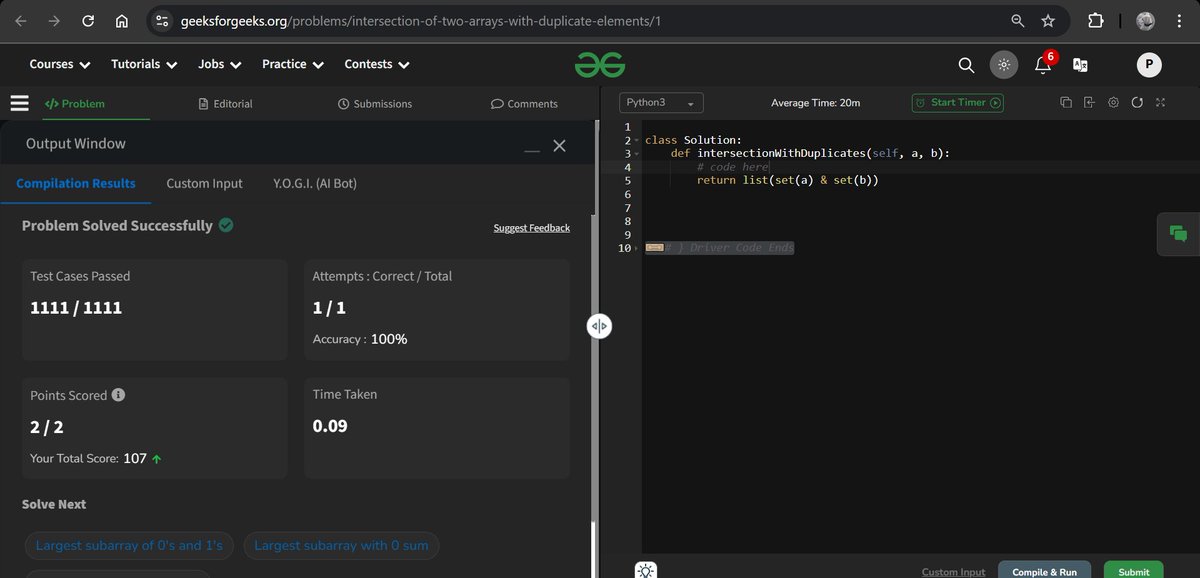Reload the page
This screenshot has width=1200, height=578.
coord(88,21)
